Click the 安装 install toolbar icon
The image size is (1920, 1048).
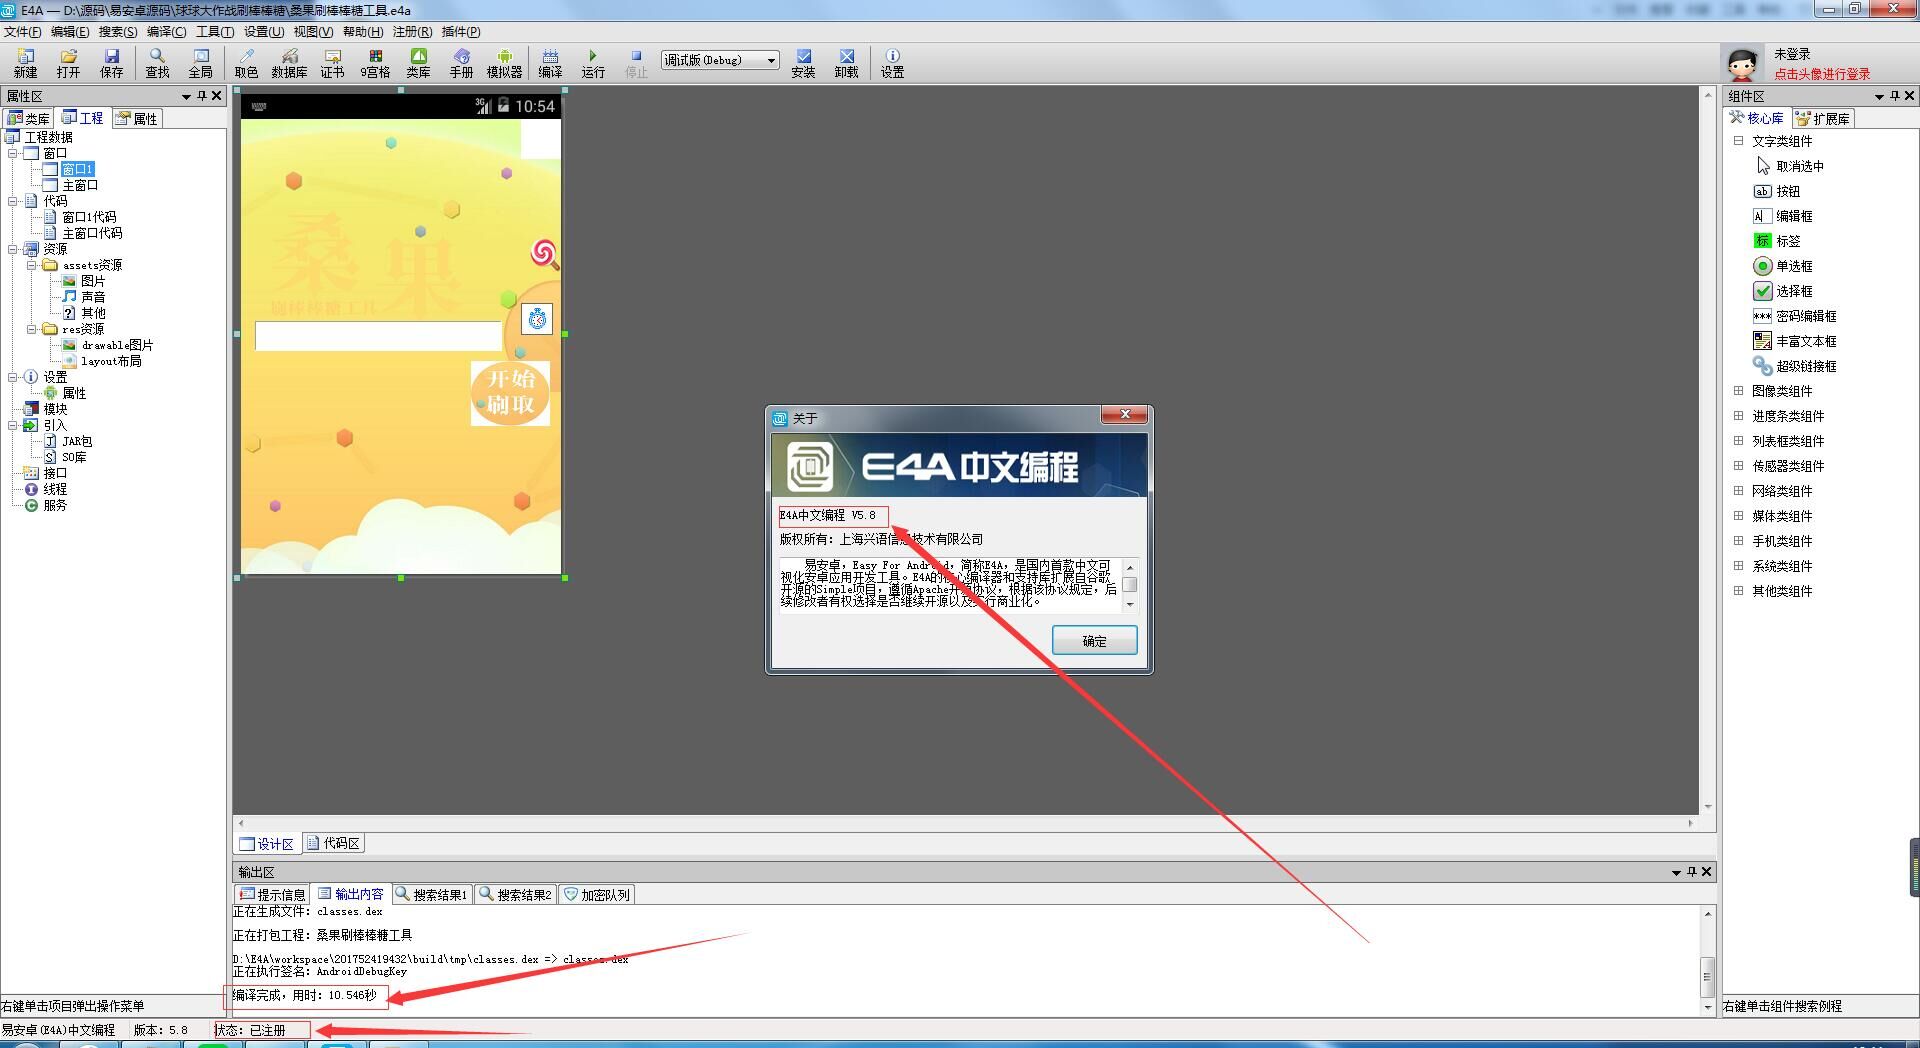(x=803, y=63)
